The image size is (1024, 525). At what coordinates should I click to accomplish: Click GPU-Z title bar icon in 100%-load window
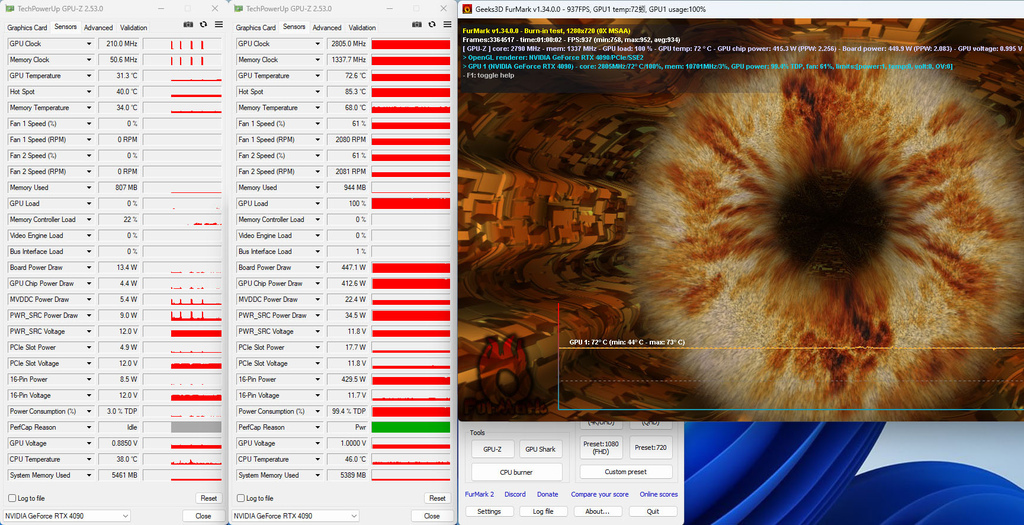point(238,8)
